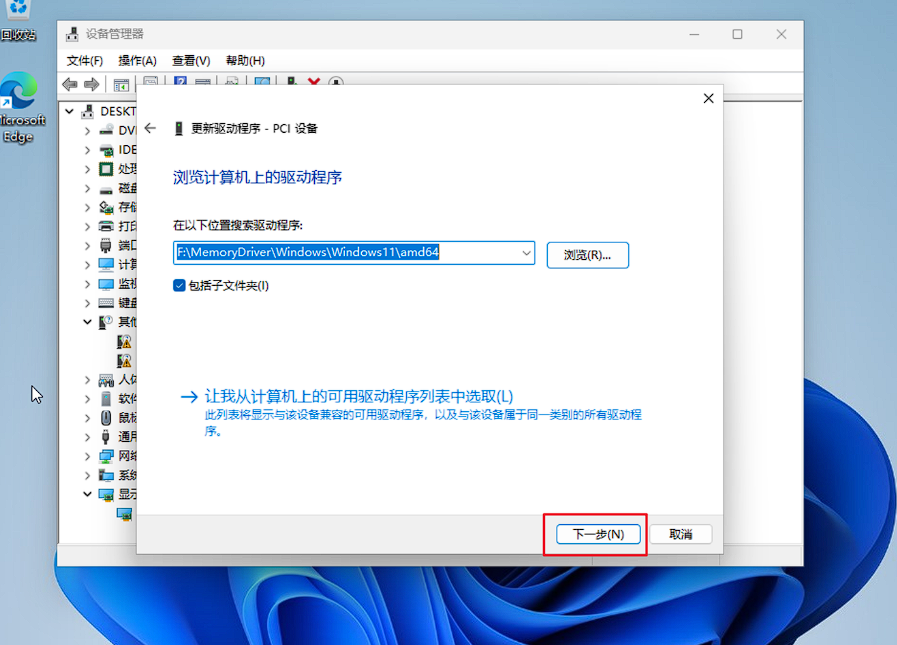The width and height of the screenshot is (897, 645).
Task: Toggle the show/hide console tree toolbar icon
Action: 121,85
